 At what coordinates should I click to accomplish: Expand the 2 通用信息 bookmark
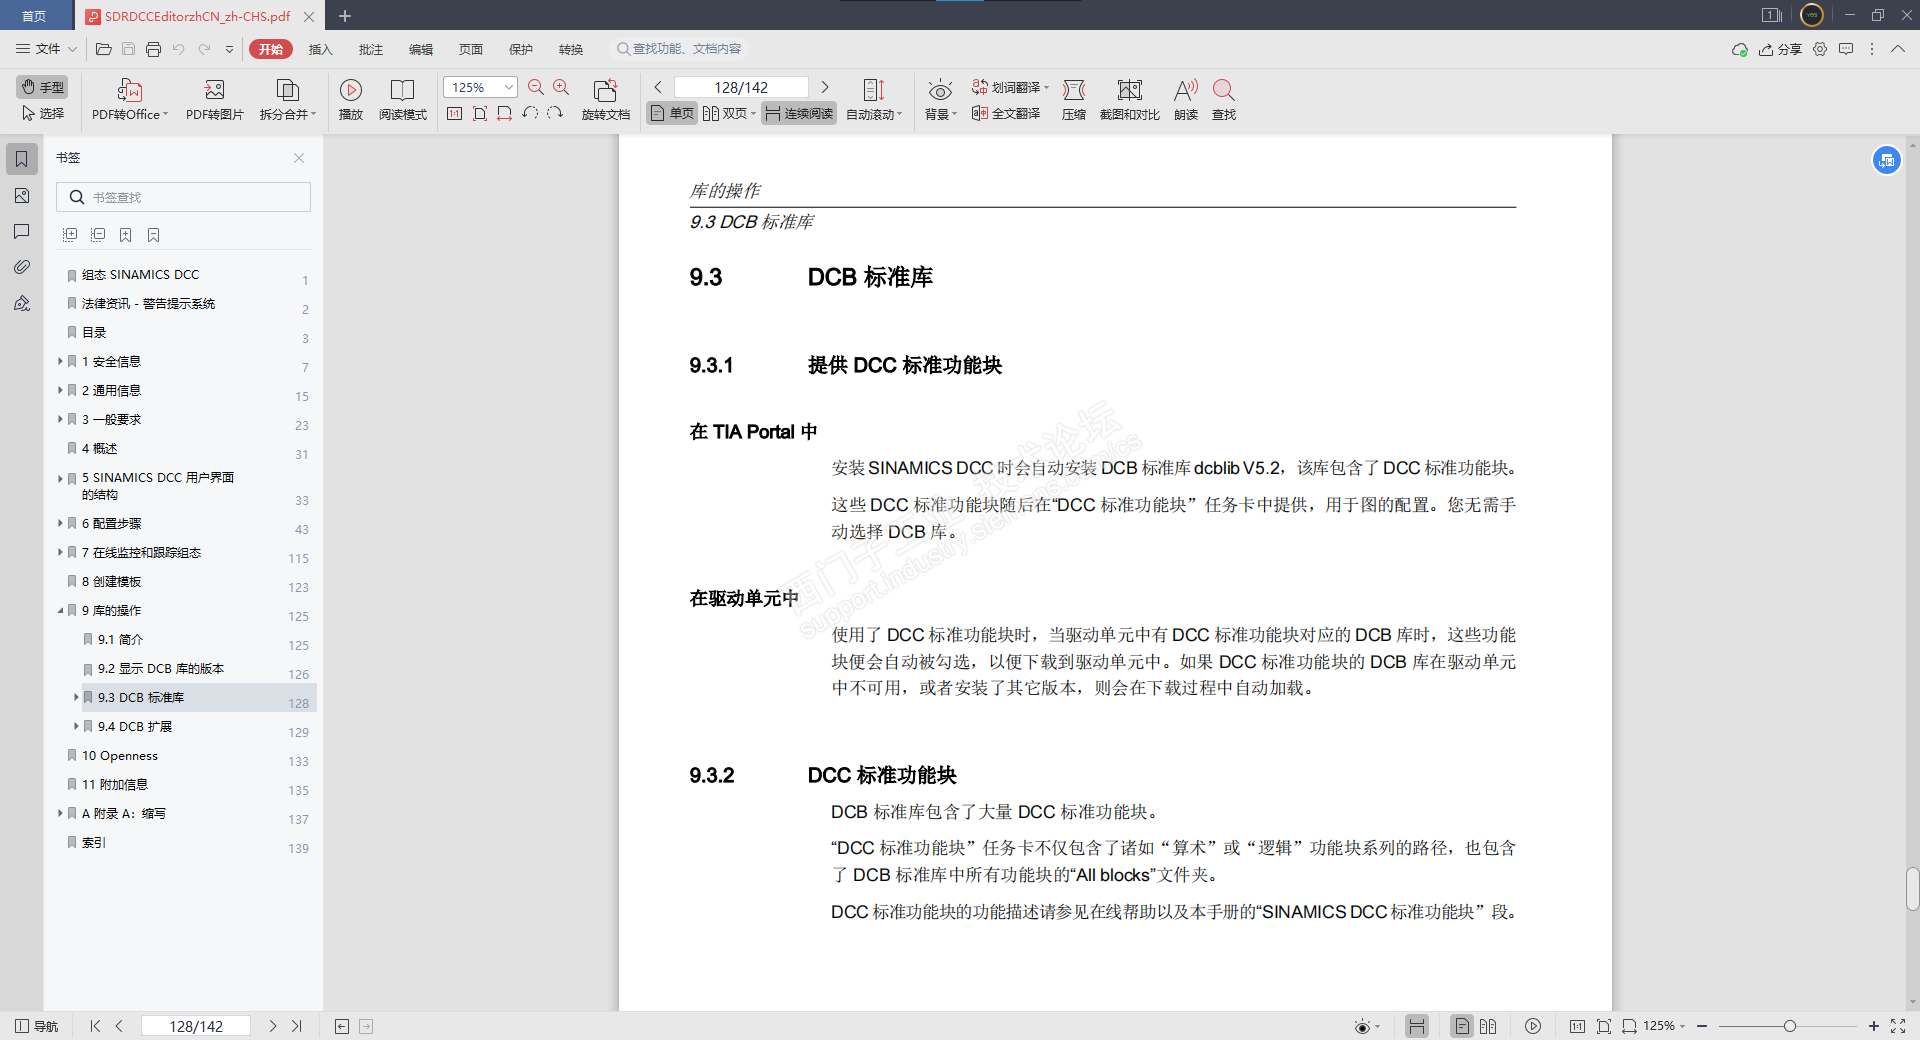(x=60, y=390)
